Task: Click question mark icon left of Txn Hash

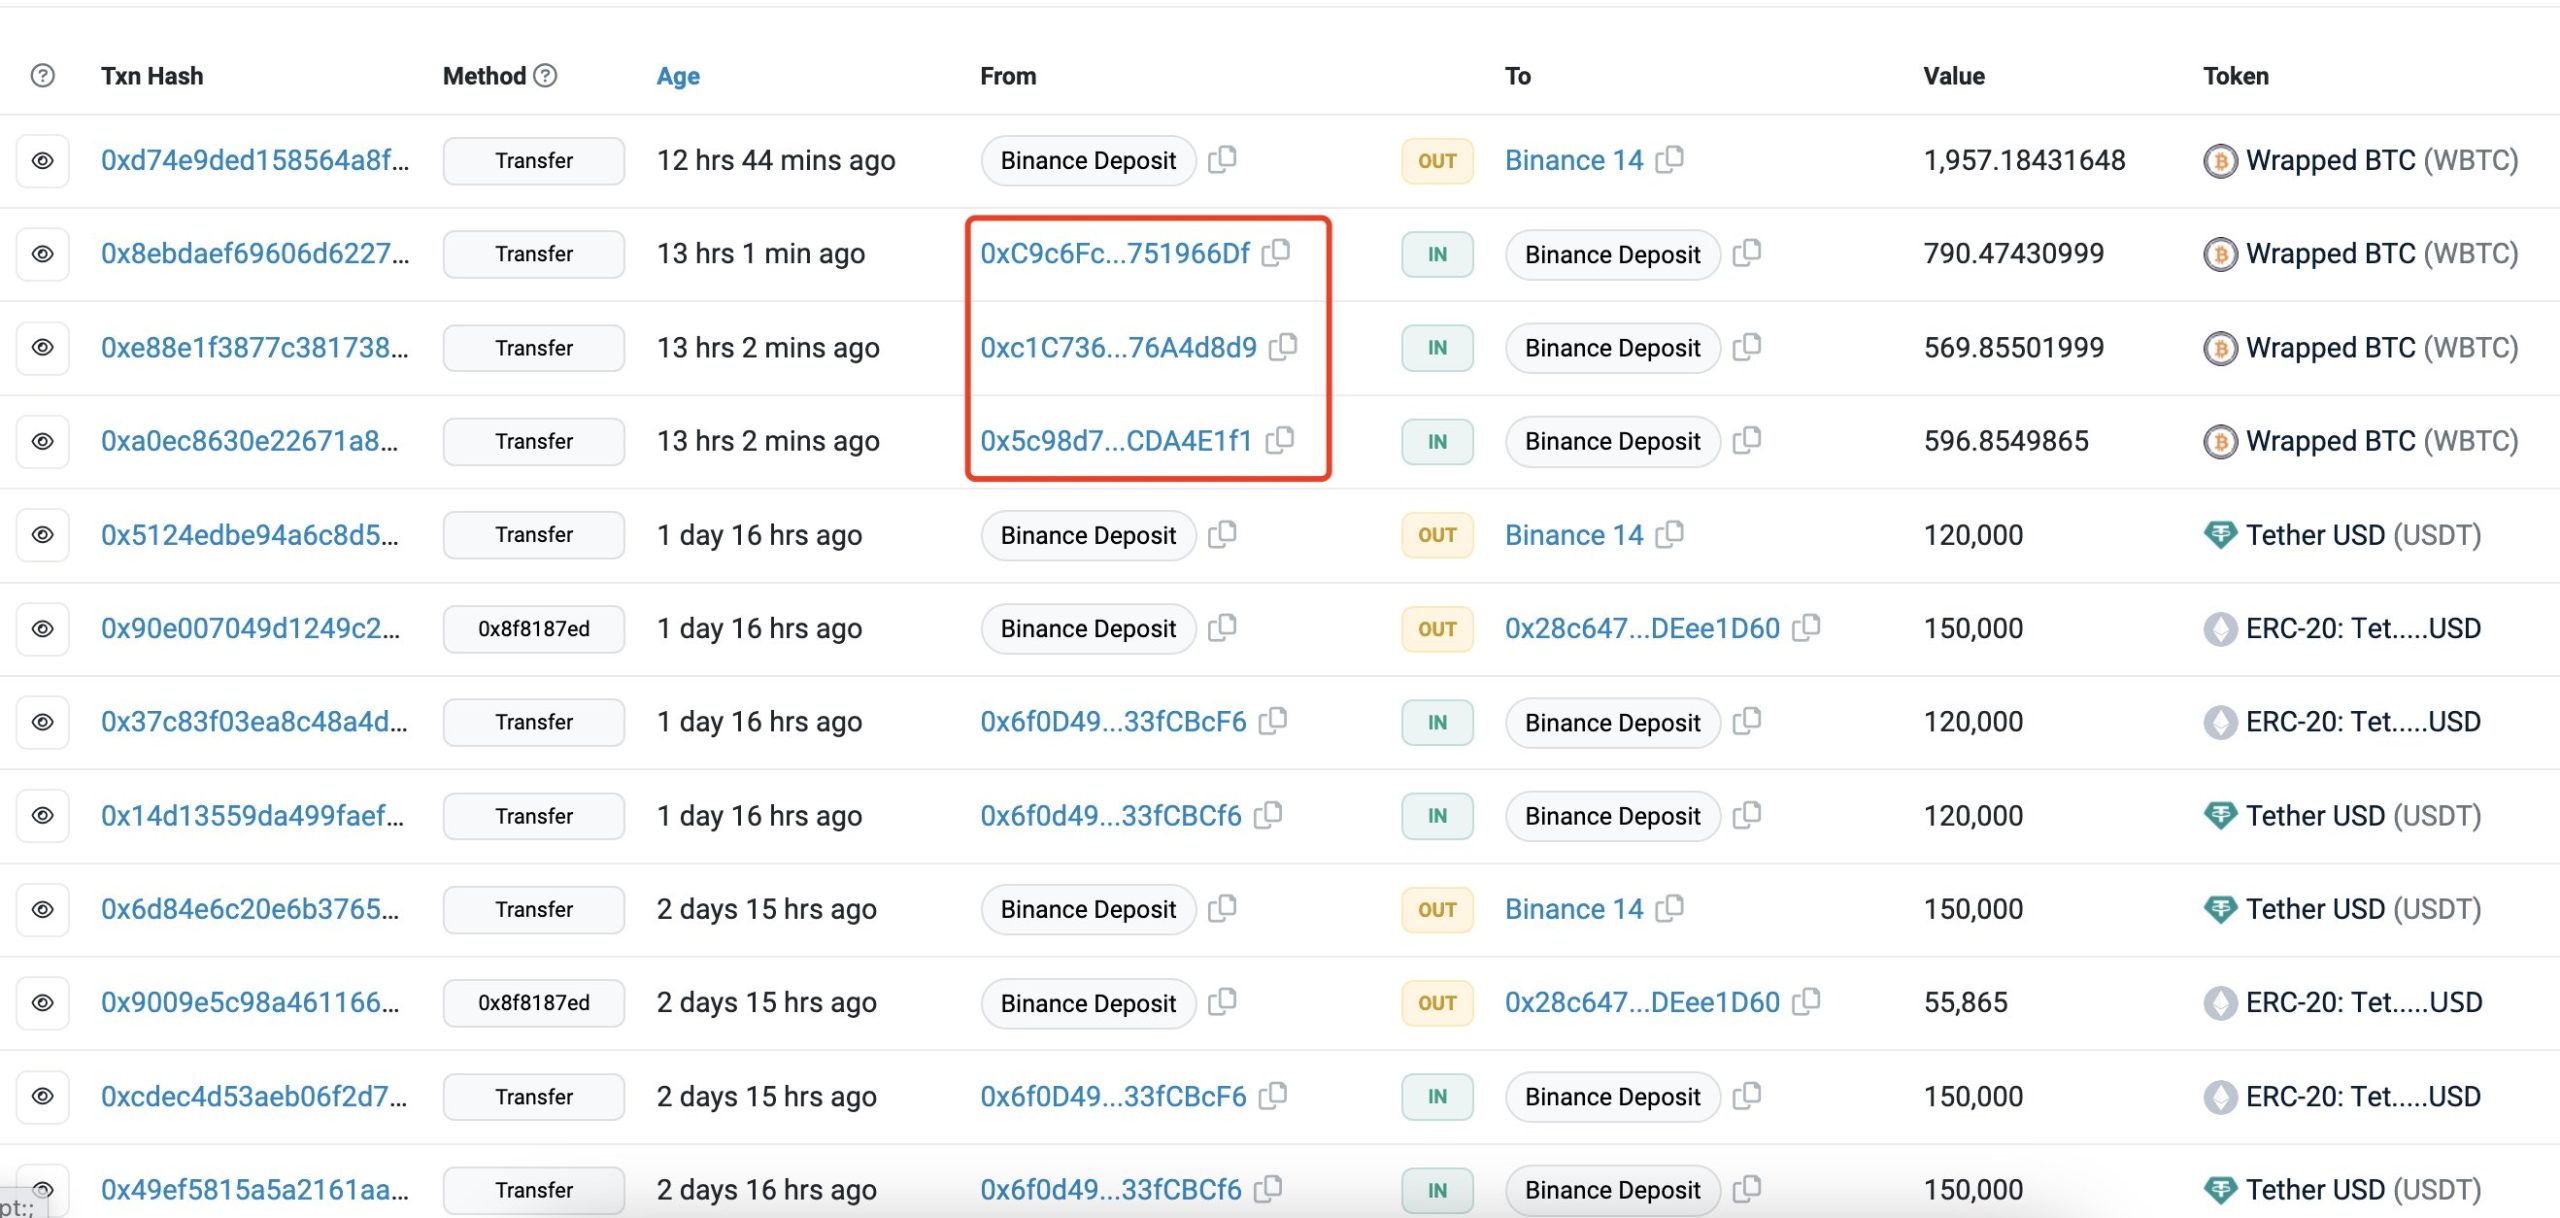Action: pos(42,75)
